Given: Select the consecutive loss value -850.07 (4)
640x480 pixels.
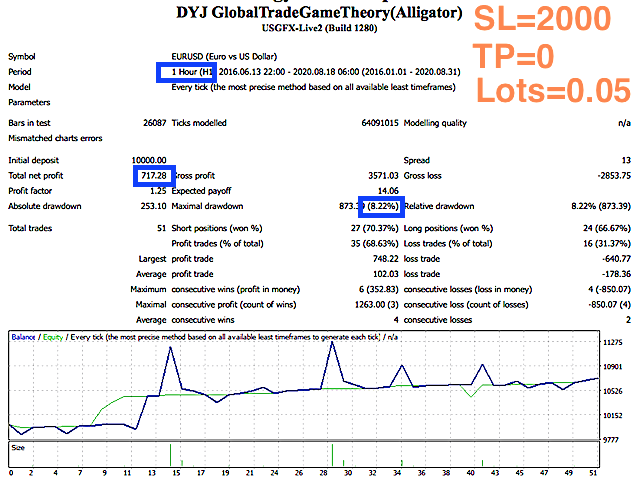Looking at the screenshot, I should click(x=609, y=304).
